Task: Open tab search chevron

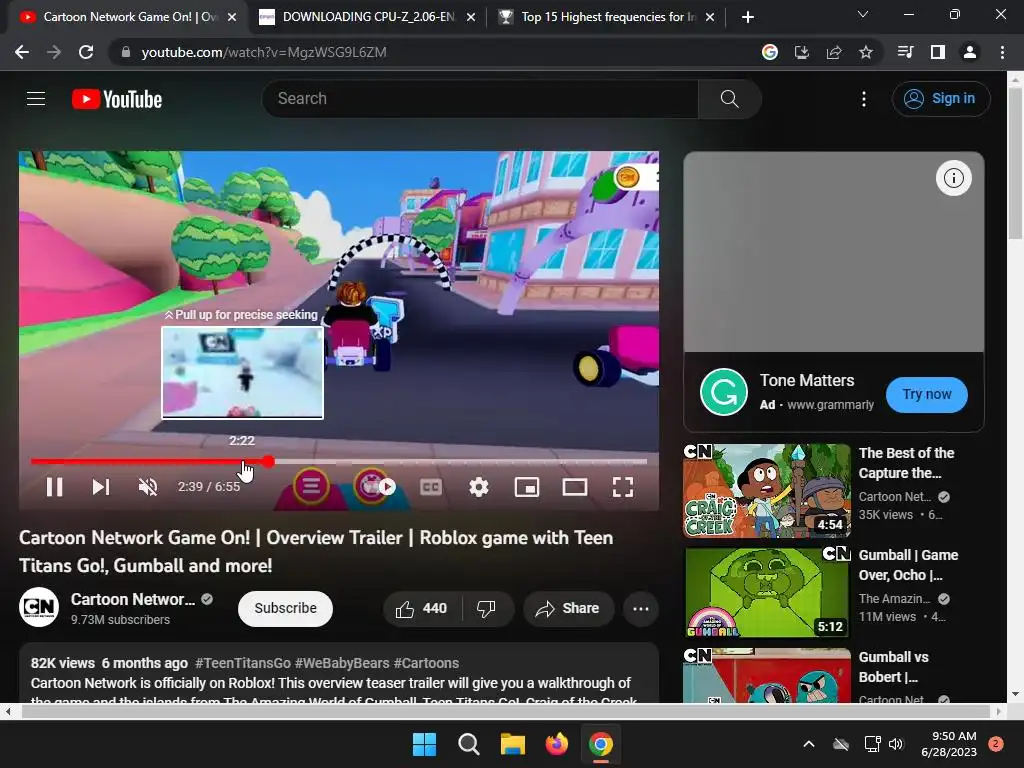Action: (x=863, y=14)
